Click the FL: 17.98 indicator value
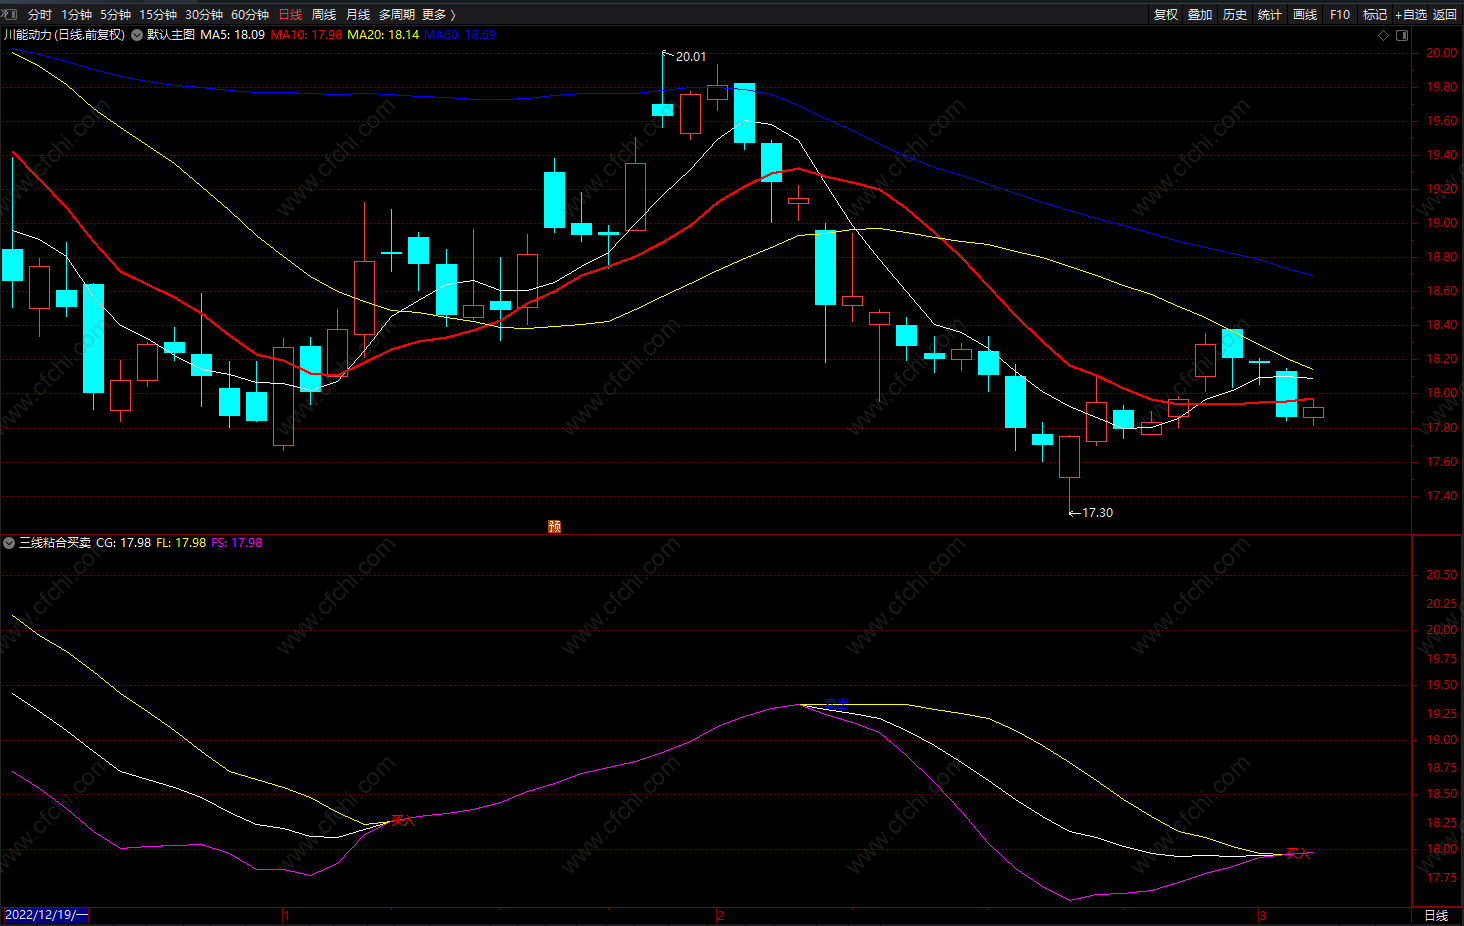Screen dimensions: 1464x926 pos(181,543)
